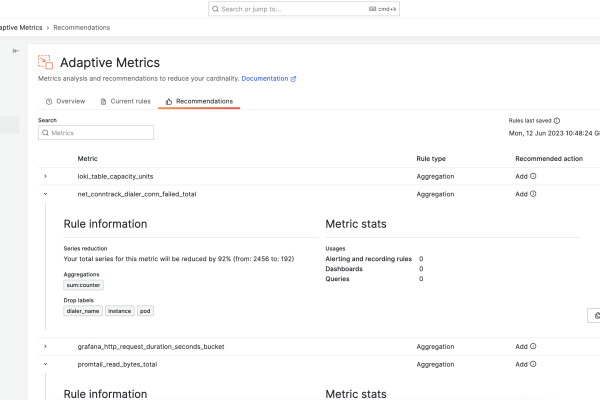Open the Current rules tab
The height and width of the screenshot is (400, 600).
tap(125, 101)
